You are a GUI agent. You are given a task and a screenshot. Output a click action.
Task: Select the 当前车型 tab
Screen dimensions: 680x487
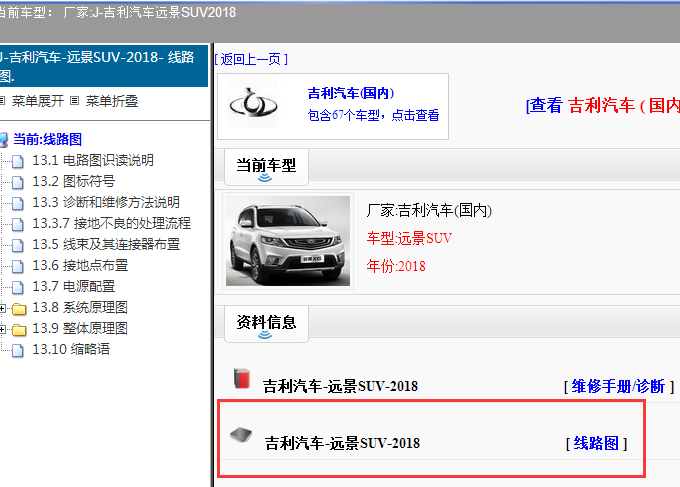(x=266, y=167)
